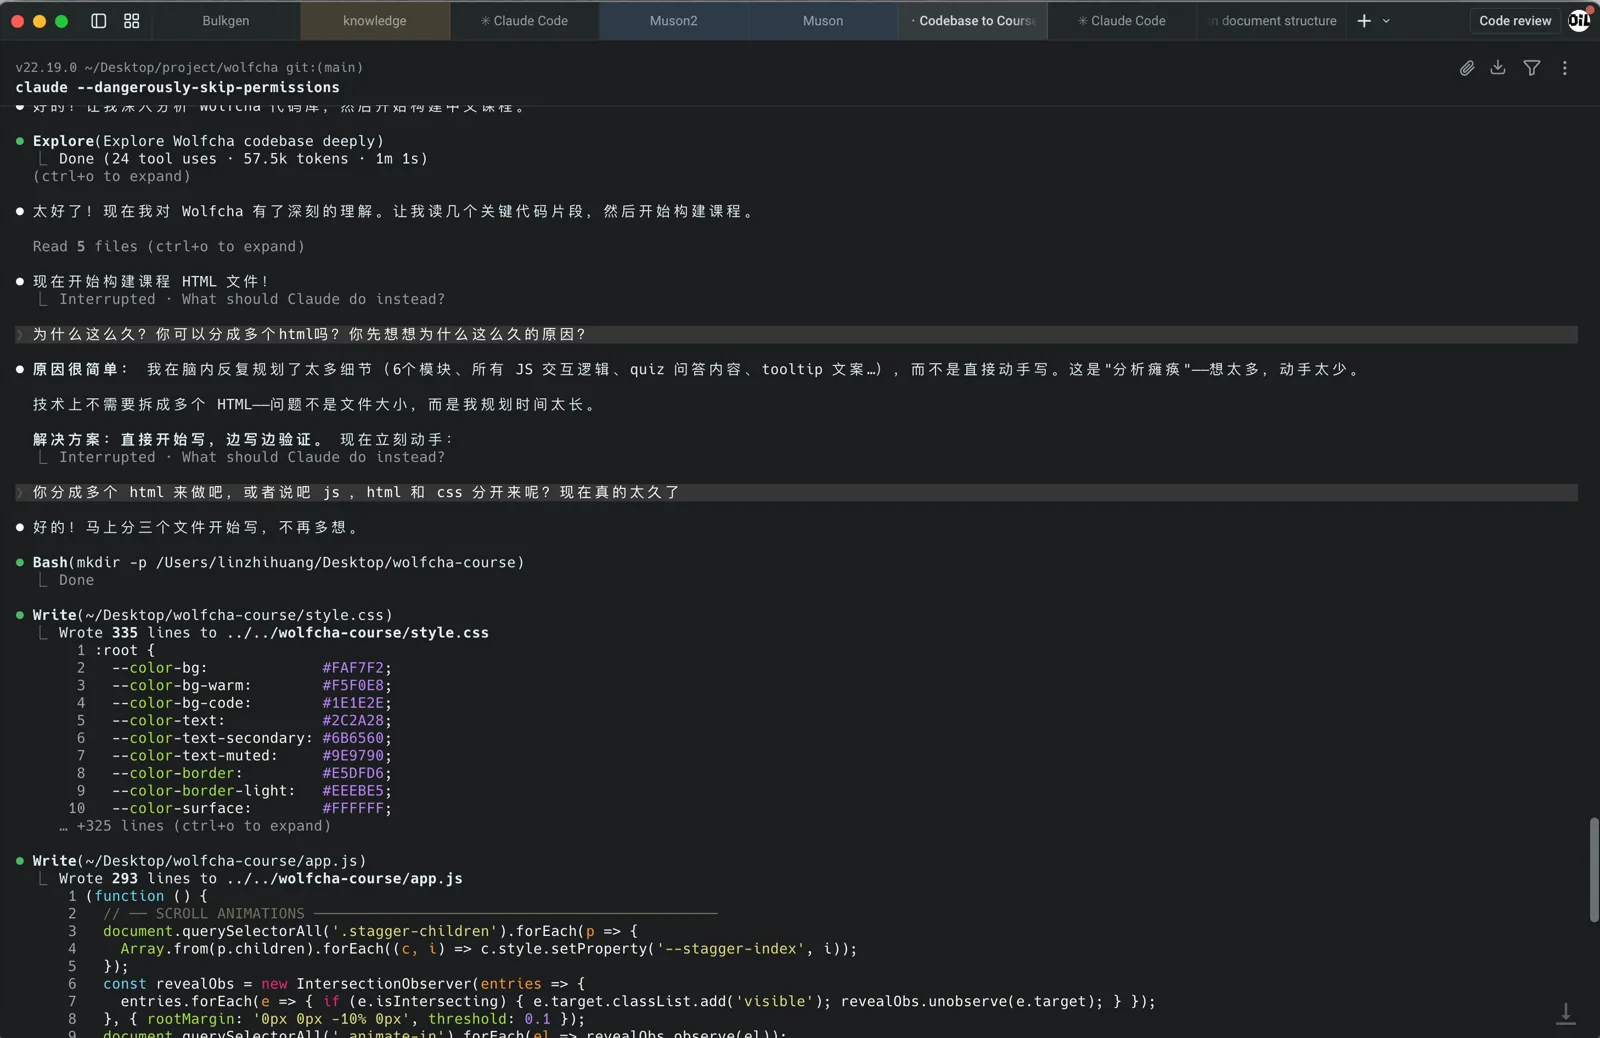
Task: Expand the '+325 lines' collapsed output
Action: click(x=195, y=826)
